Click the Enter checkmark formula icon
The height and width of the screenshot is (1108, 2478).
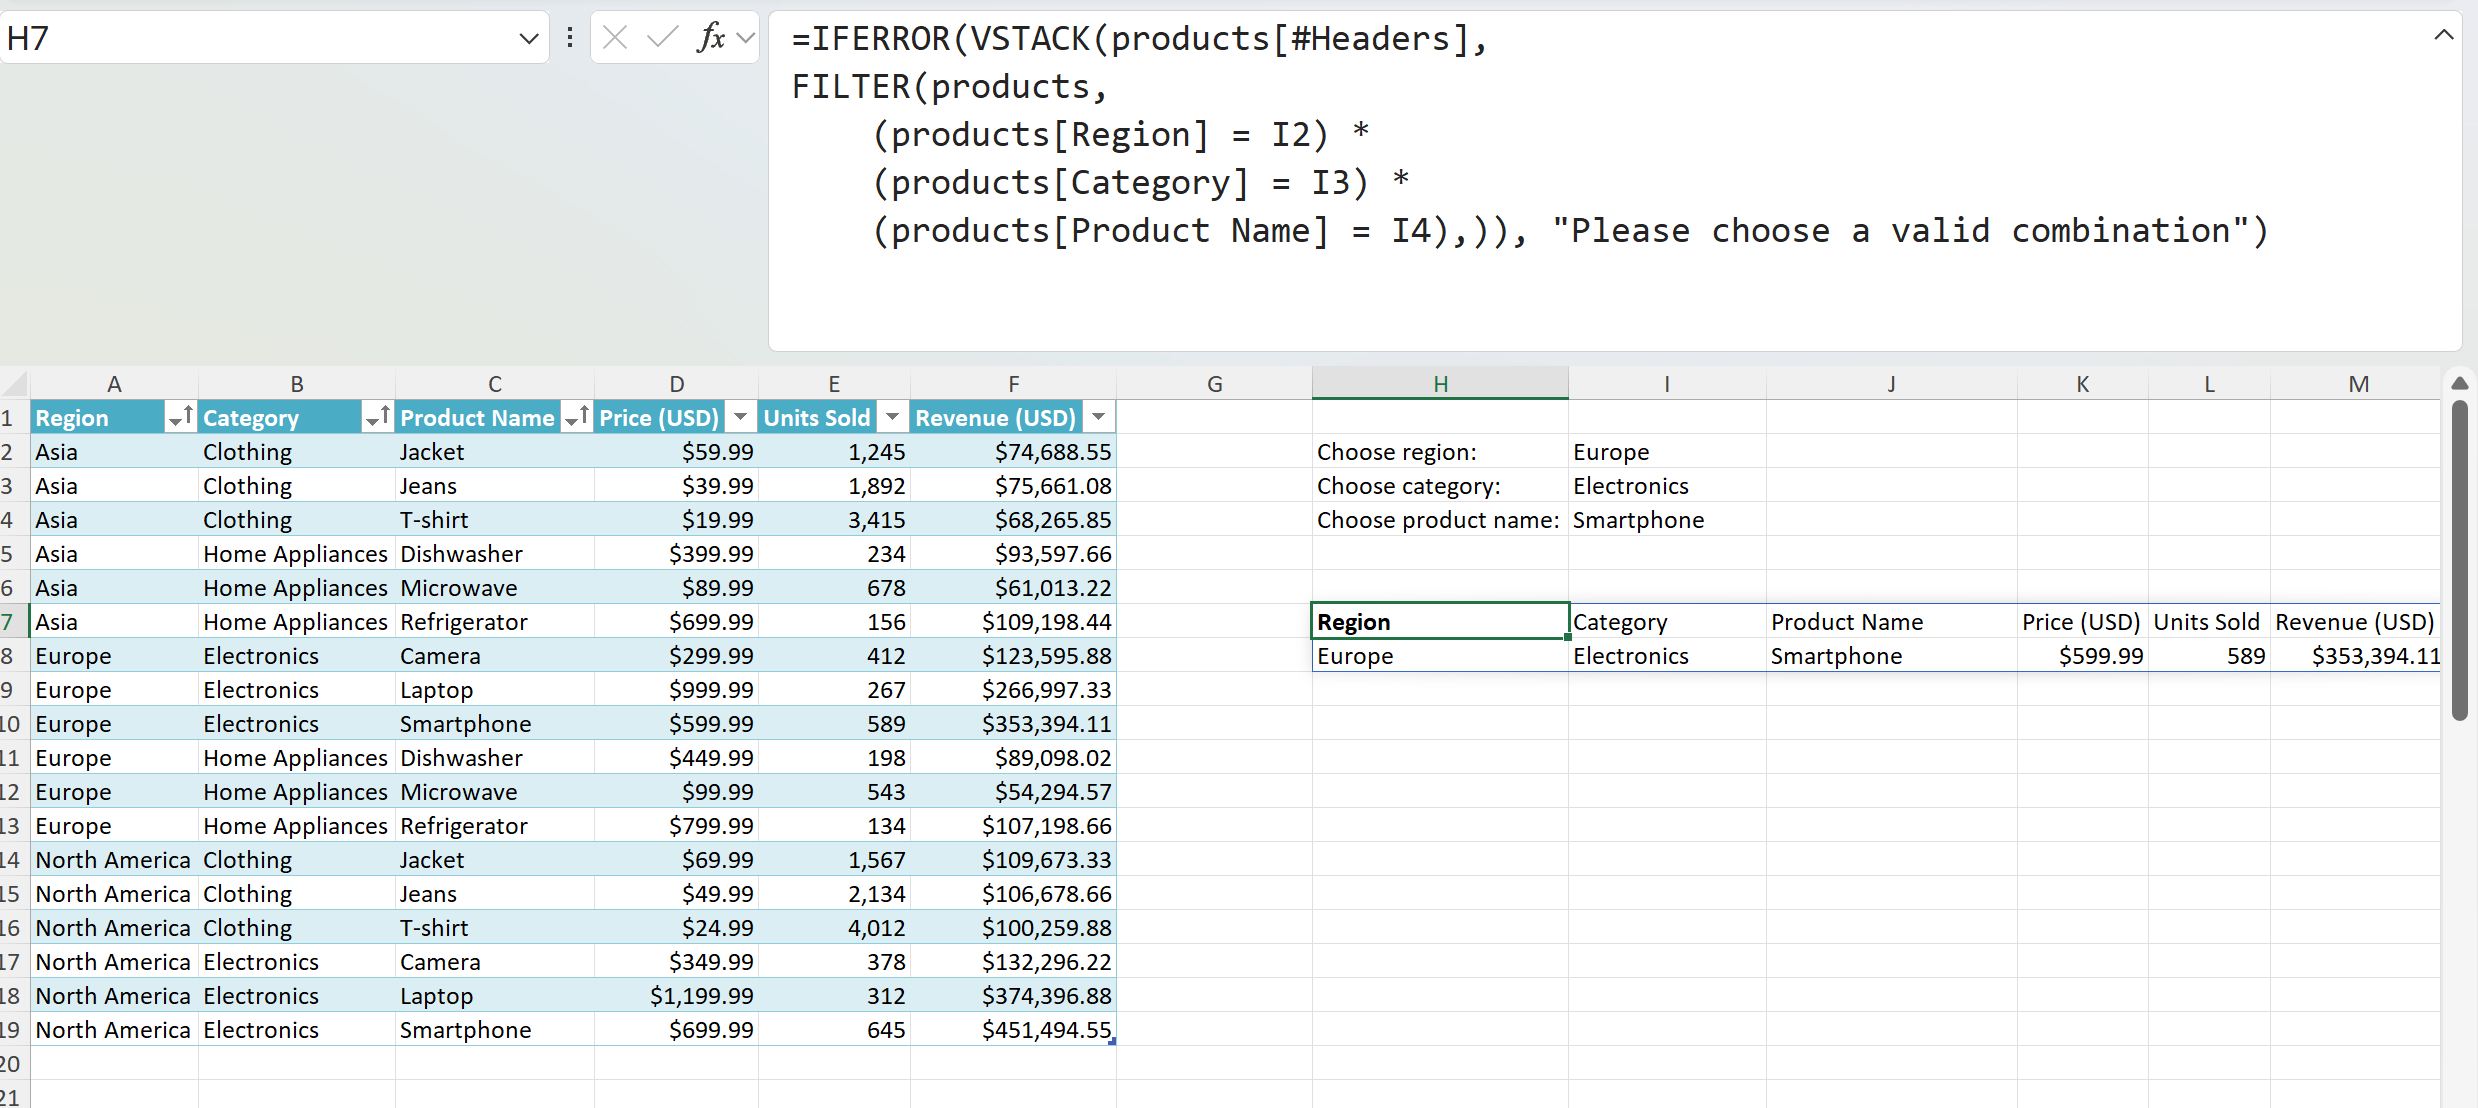(x=662, y=38)
